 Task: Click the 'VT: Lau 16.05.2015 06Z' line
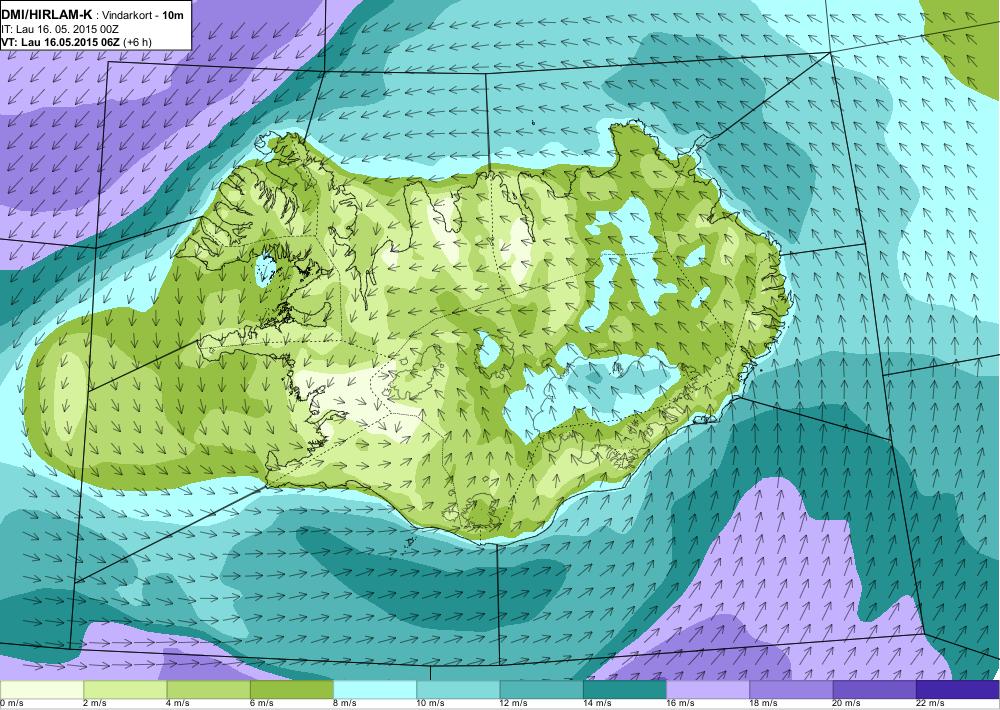(61, 42)
